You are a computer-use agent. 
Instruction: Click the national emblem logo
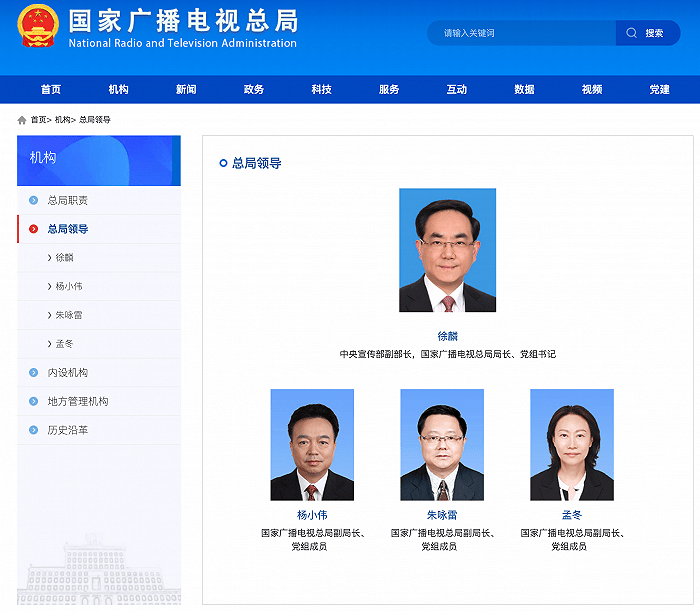click(38, 26)
